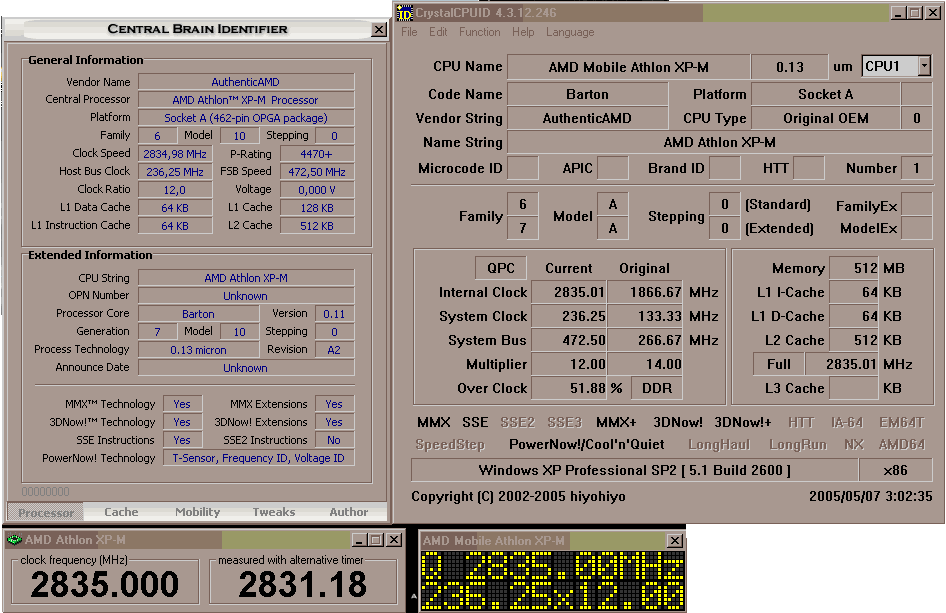
Task: Close the yellow LED clock display window
Action: (674, 541)
